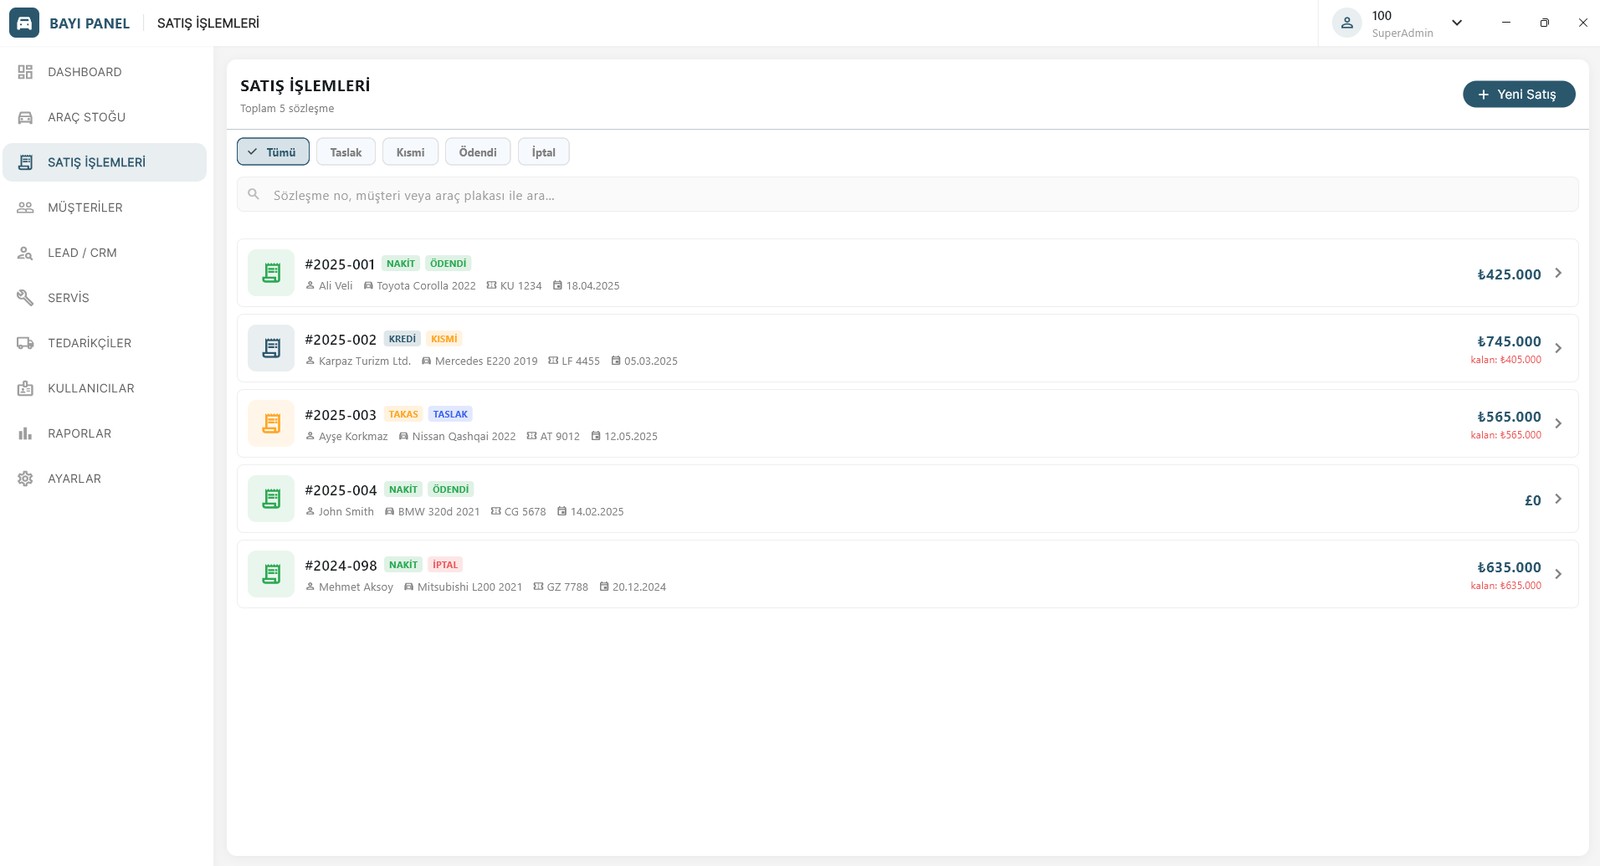This screenshot has height=866, width=1600.
Task: Click the Lead / CRM person-search icon
Action: pyautogui.click(x=25, y=253)
